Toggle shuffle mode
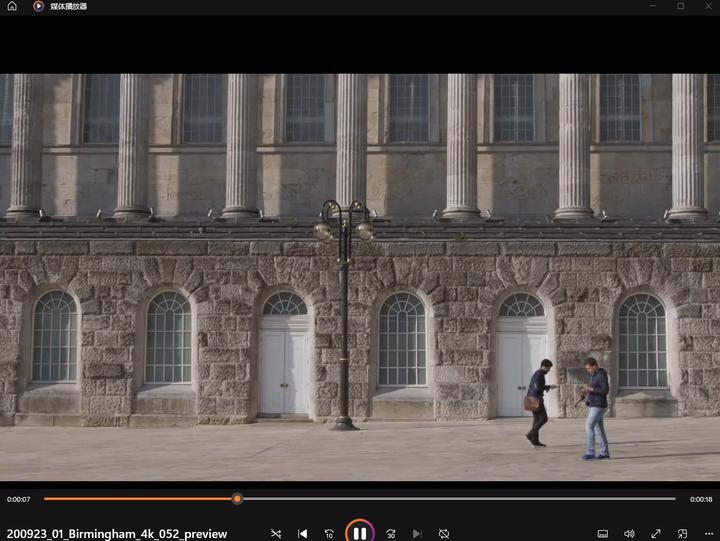This screenshot has height=541, width=720. (276, 534)
